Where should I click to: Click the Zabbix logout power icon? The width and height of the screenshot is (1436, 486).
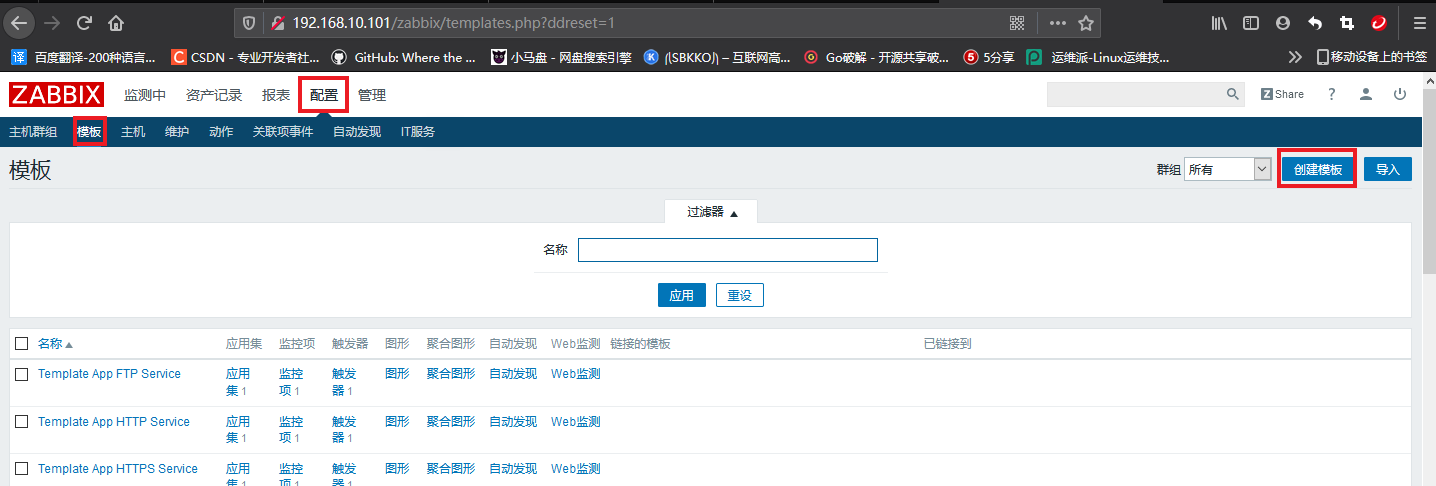click(1400, 94)
